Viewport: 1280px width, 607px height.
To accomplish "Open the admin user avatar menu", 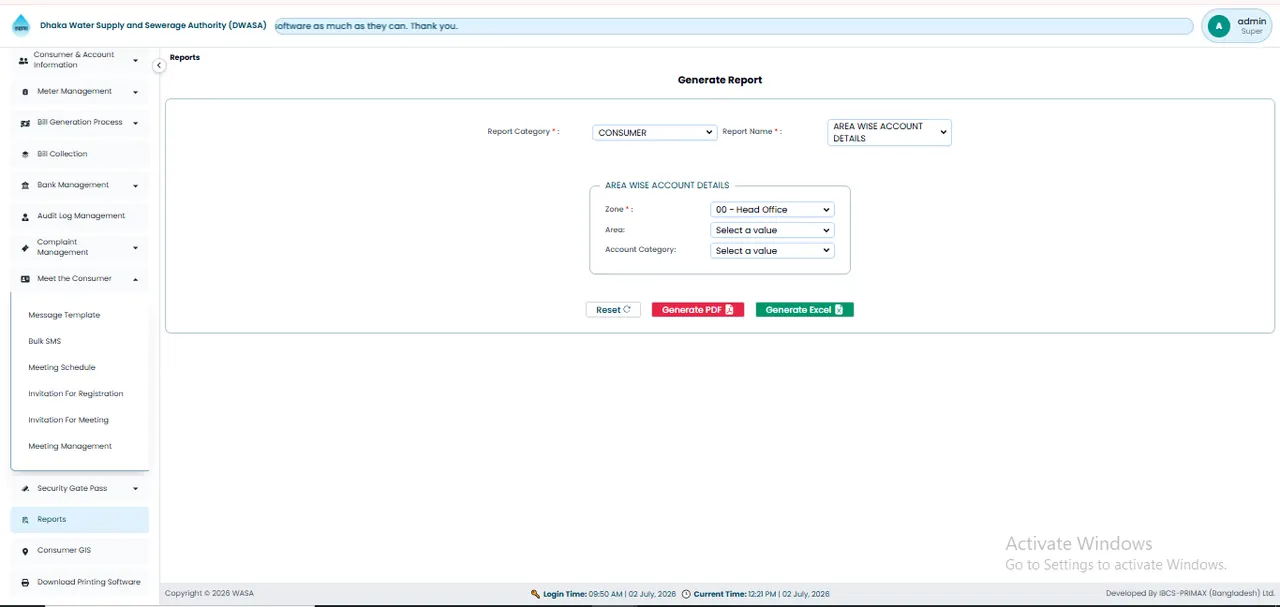I will (x=1218, y=26).
